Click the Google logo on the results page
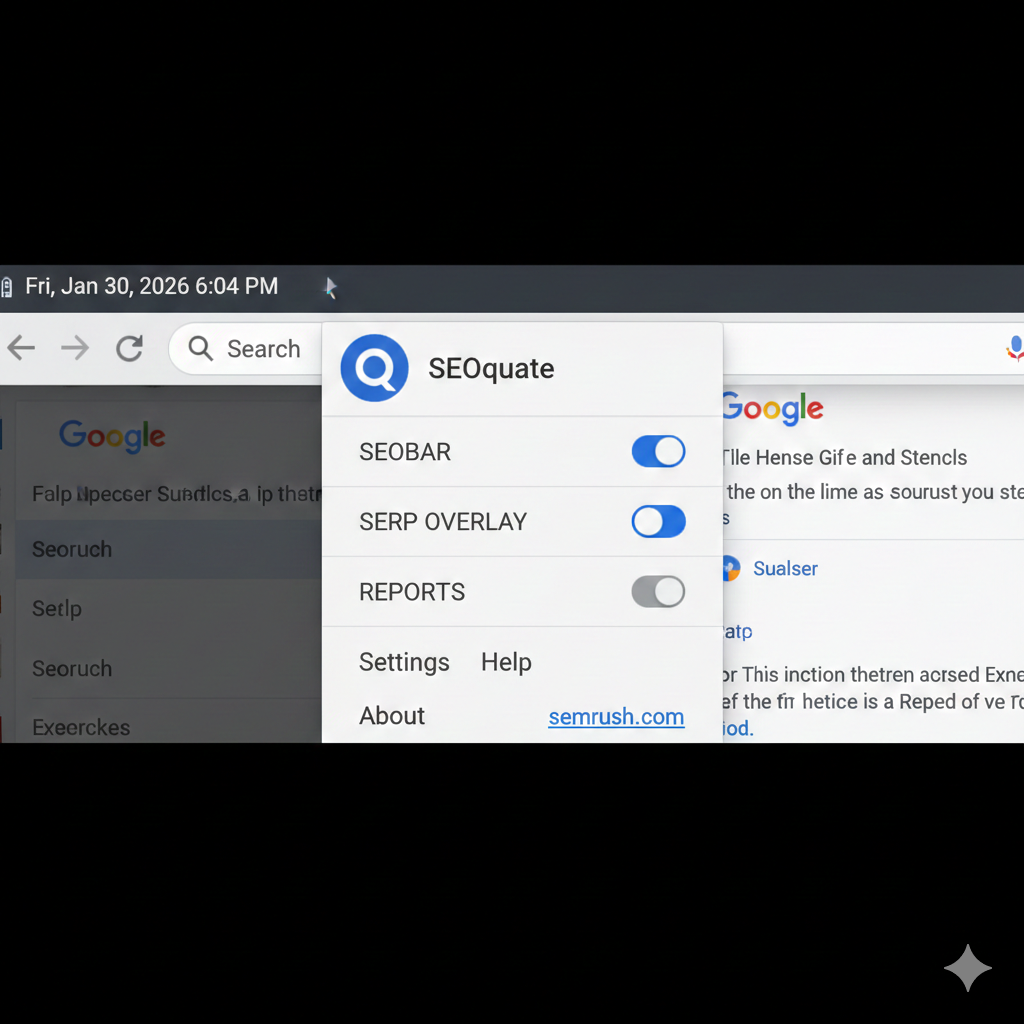 point(771,408)
